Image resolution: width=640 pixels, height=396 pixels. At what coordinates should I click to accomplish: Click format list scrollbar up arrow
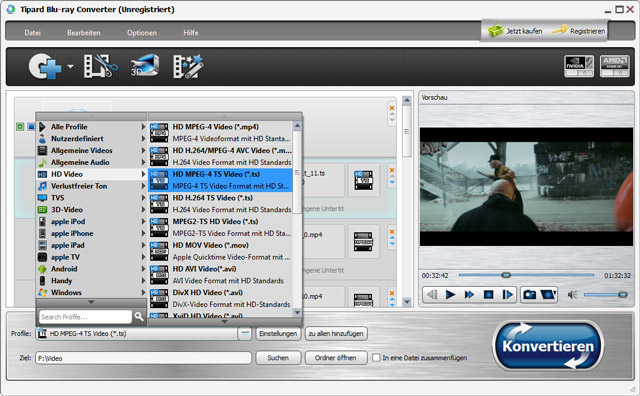pos(298,126)
